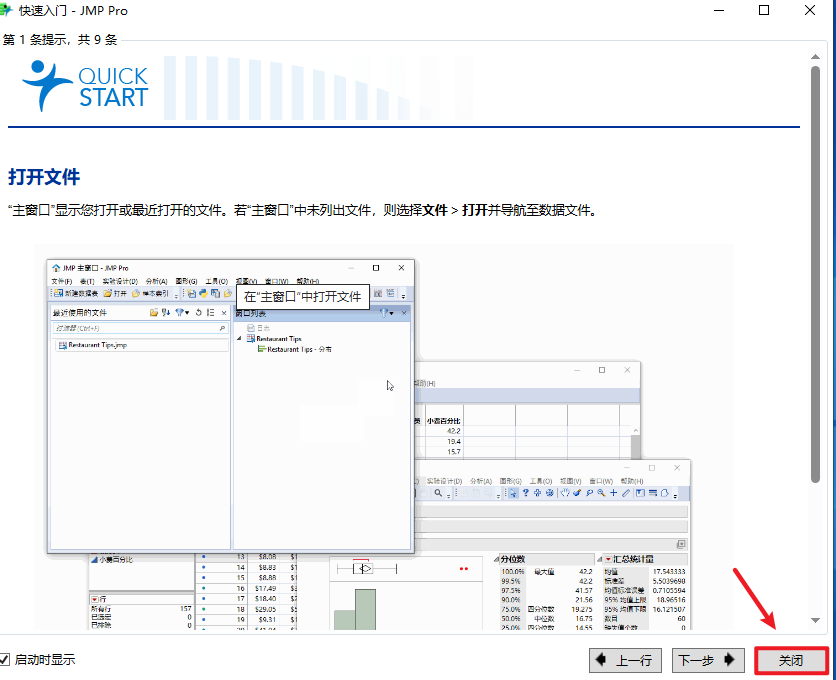
Task: Click the 筛选器 search field
Action: tap(135, 328)
